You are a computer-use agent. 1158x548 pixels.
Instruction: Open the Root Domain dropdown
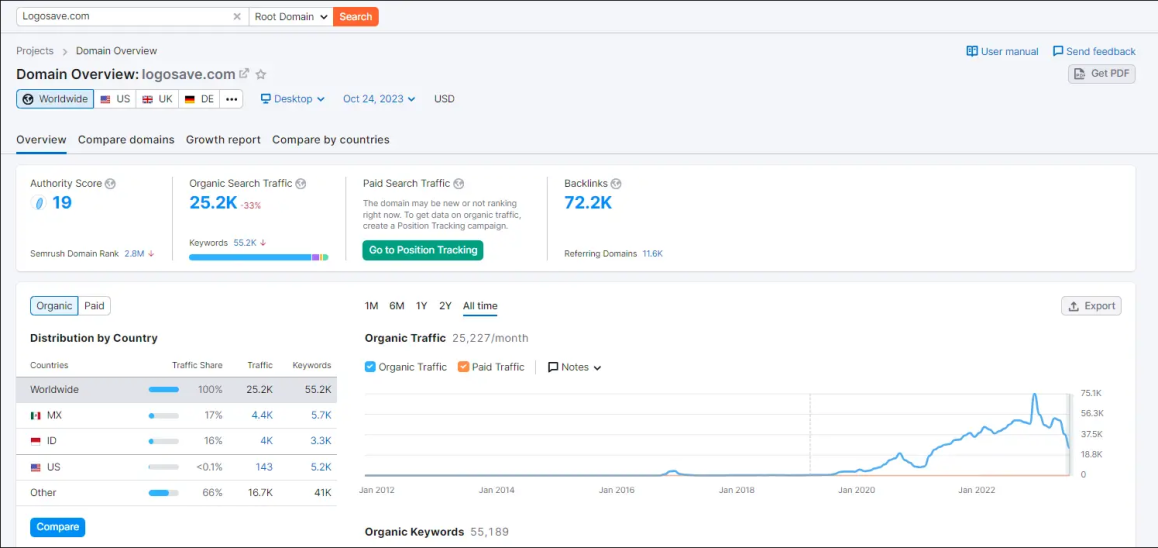(x=291, y=16)
